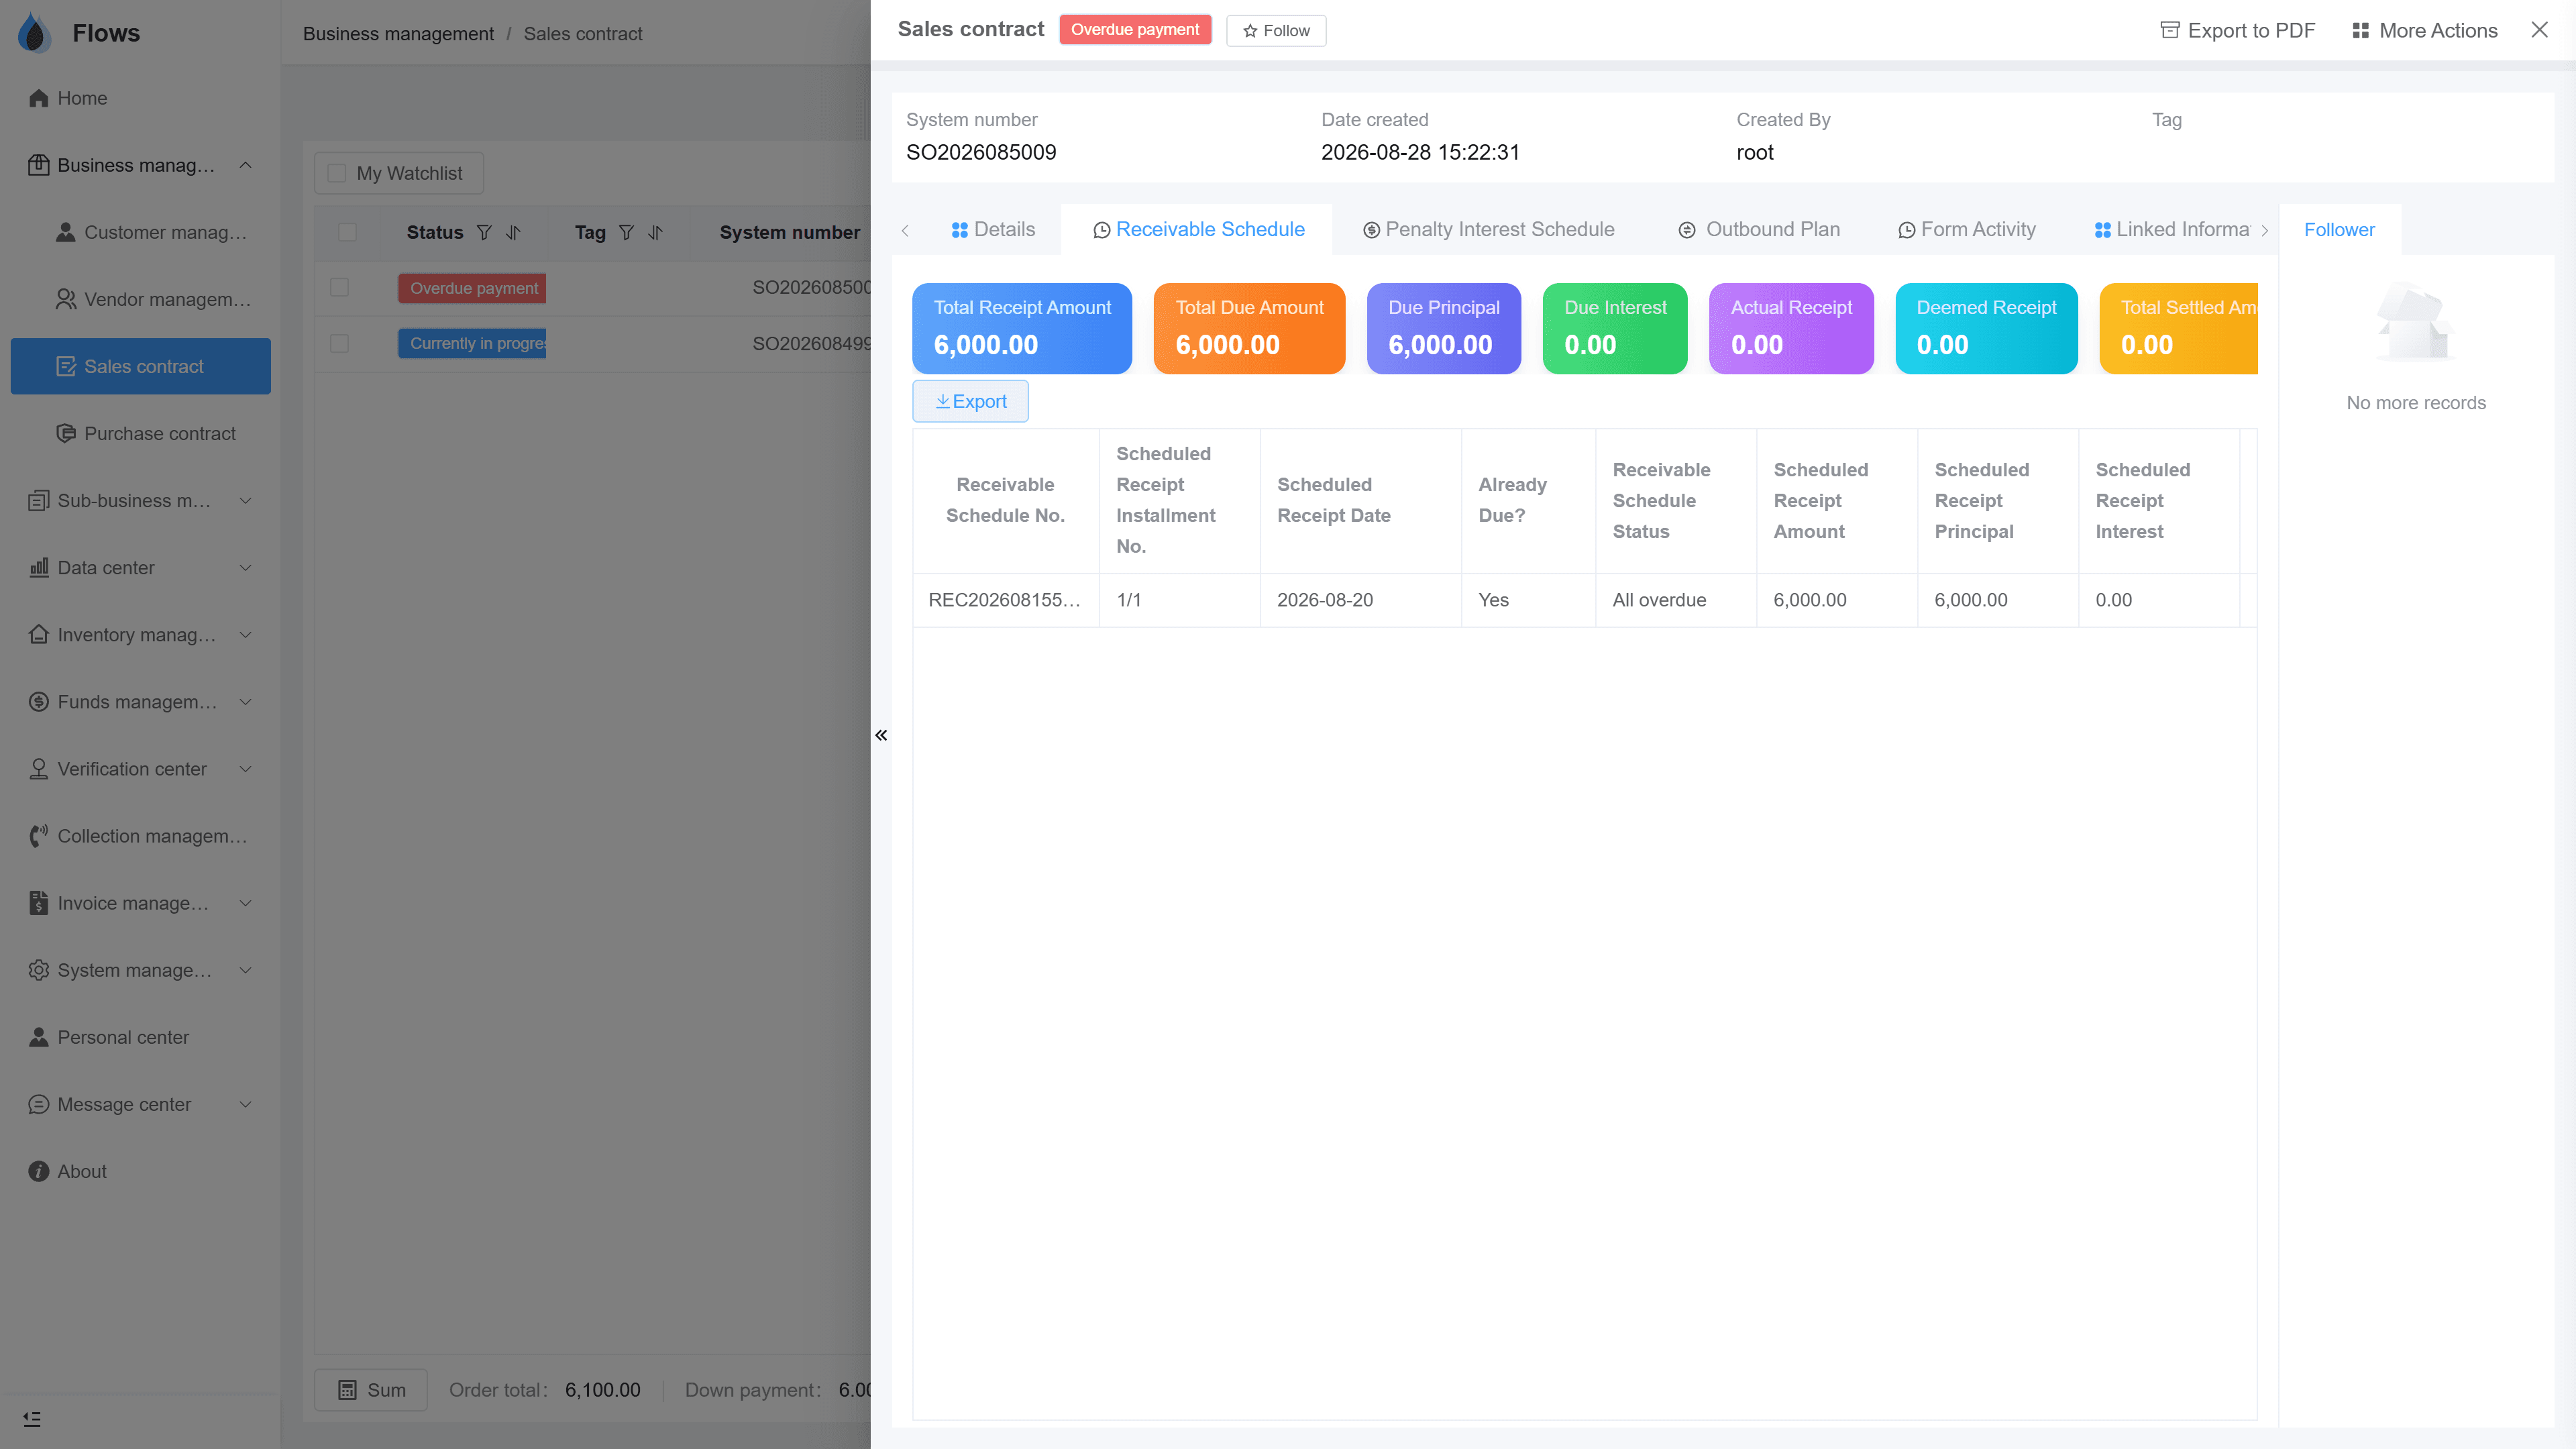Expand the Data center menu
2576x1449 pixels.
click(x=140, y=567)
